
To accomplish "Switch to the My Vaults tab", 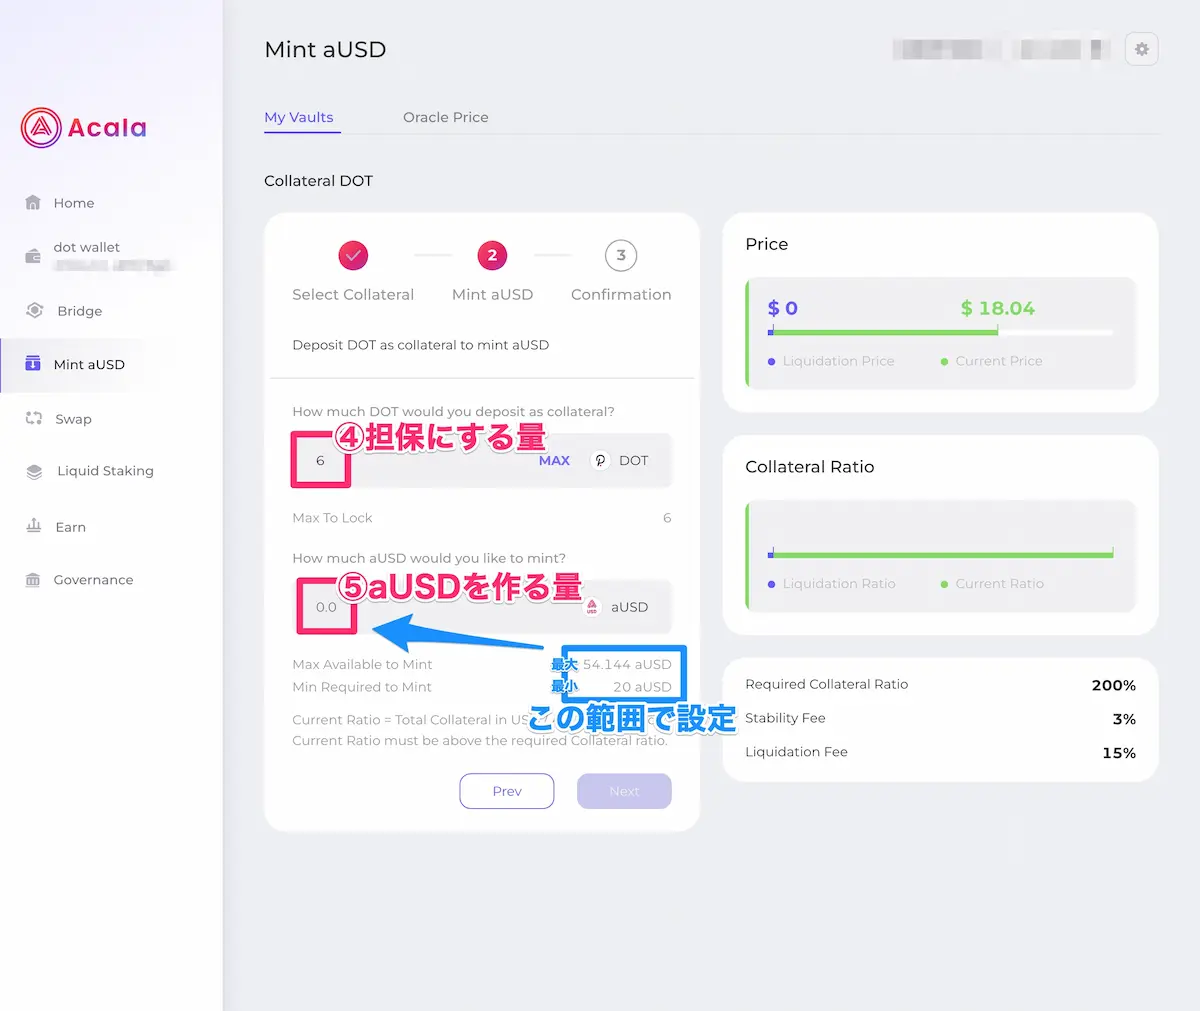I will [x=299, y=117].
